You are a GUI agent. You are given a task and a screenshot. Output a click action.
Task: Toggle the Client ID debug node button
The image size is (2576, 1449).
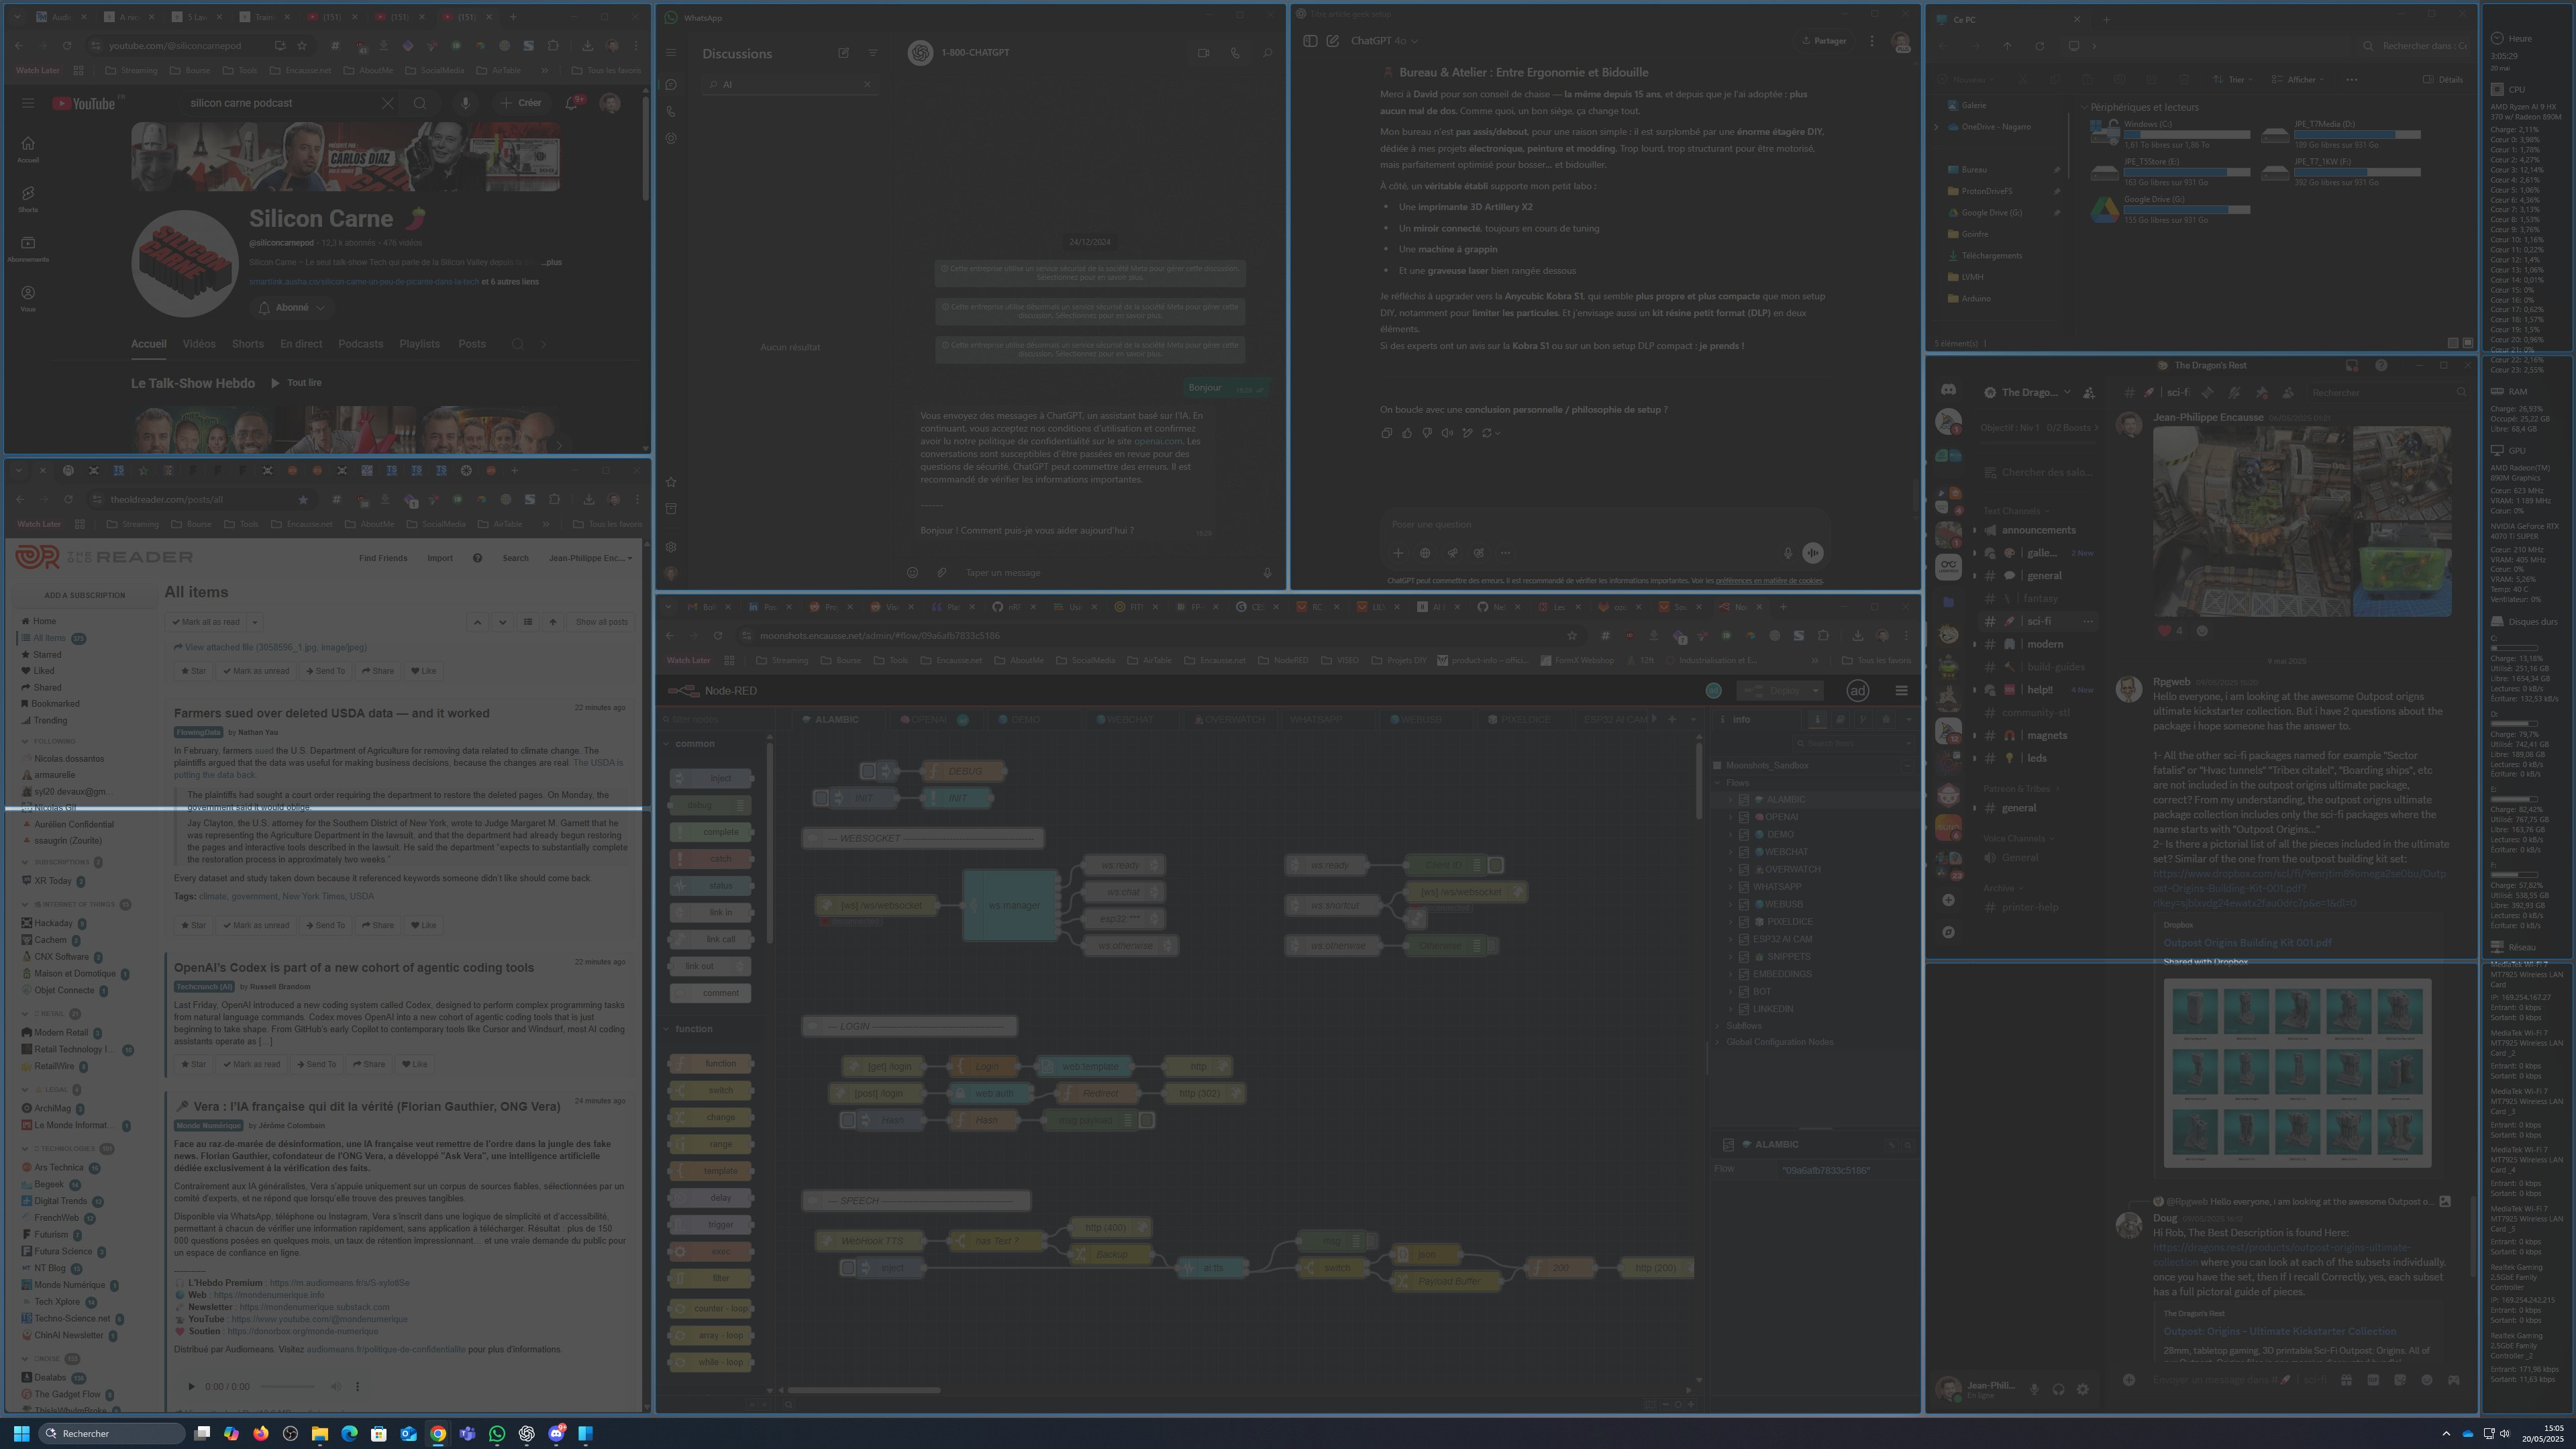tap(1495, 865)
